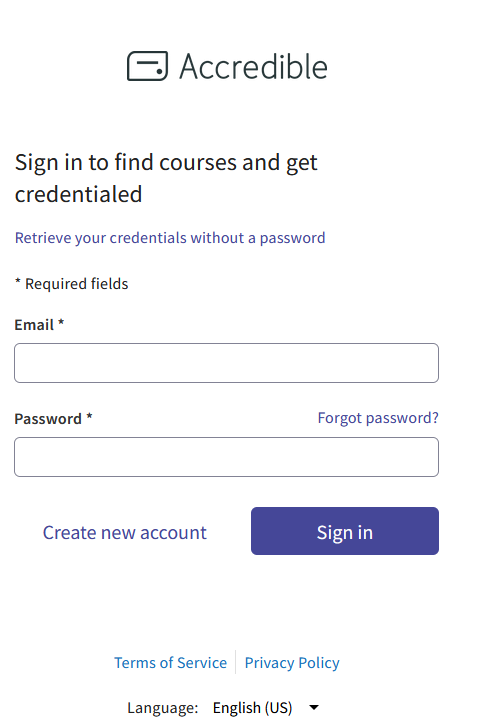Click the Accredible card logo icon
This screenshot has width=480, height=717.
point(147,66)
